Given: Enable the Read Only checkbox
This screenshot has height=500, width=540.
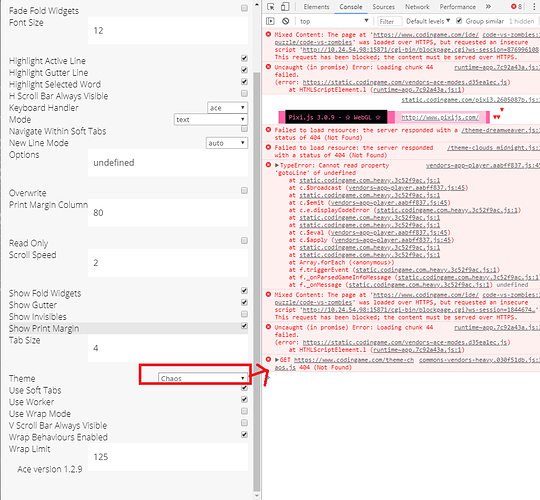Looking at the screenshot, I should tap(244, 240).
